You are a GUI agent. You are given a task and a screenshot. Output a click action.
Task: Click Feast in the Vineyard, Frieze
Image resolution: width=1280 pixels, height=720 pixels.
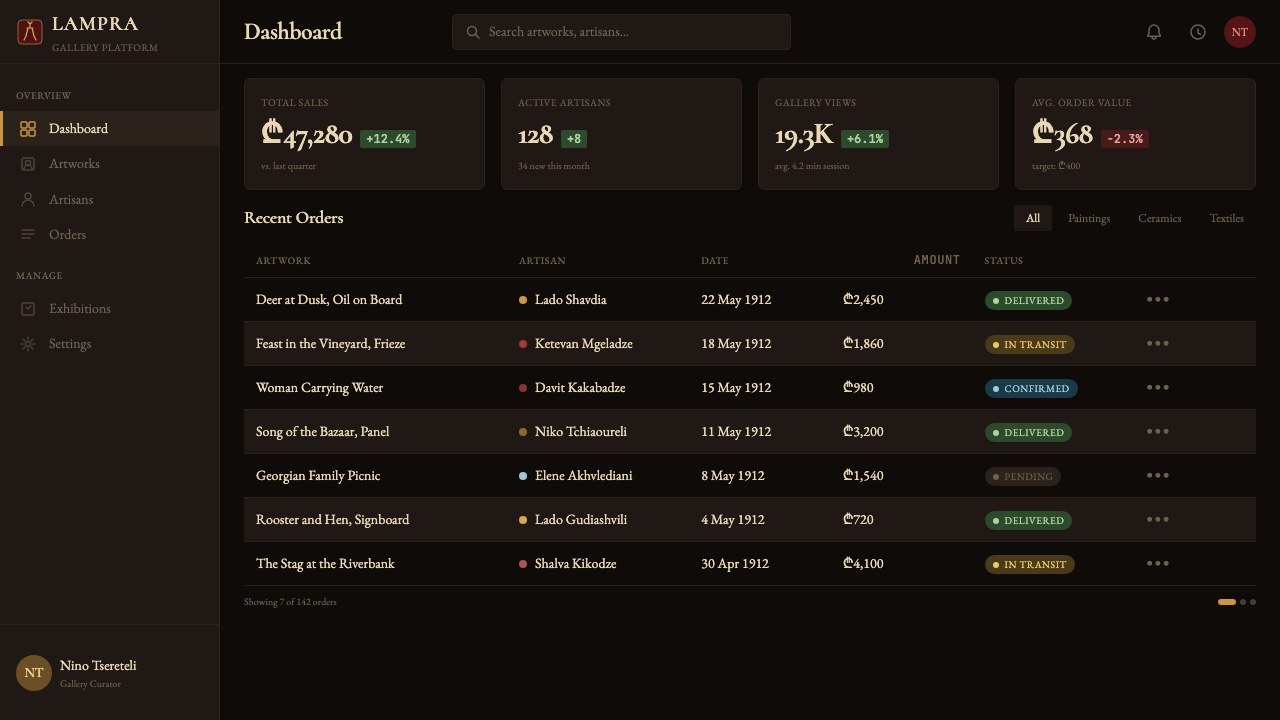point(331,344)
